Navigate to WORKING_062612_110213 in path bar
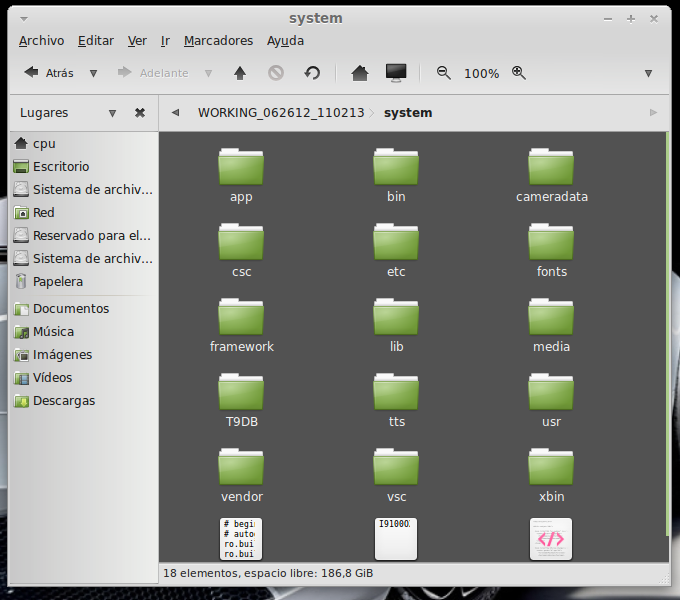The width and height of the screenshot is (680, 600). 281,113
